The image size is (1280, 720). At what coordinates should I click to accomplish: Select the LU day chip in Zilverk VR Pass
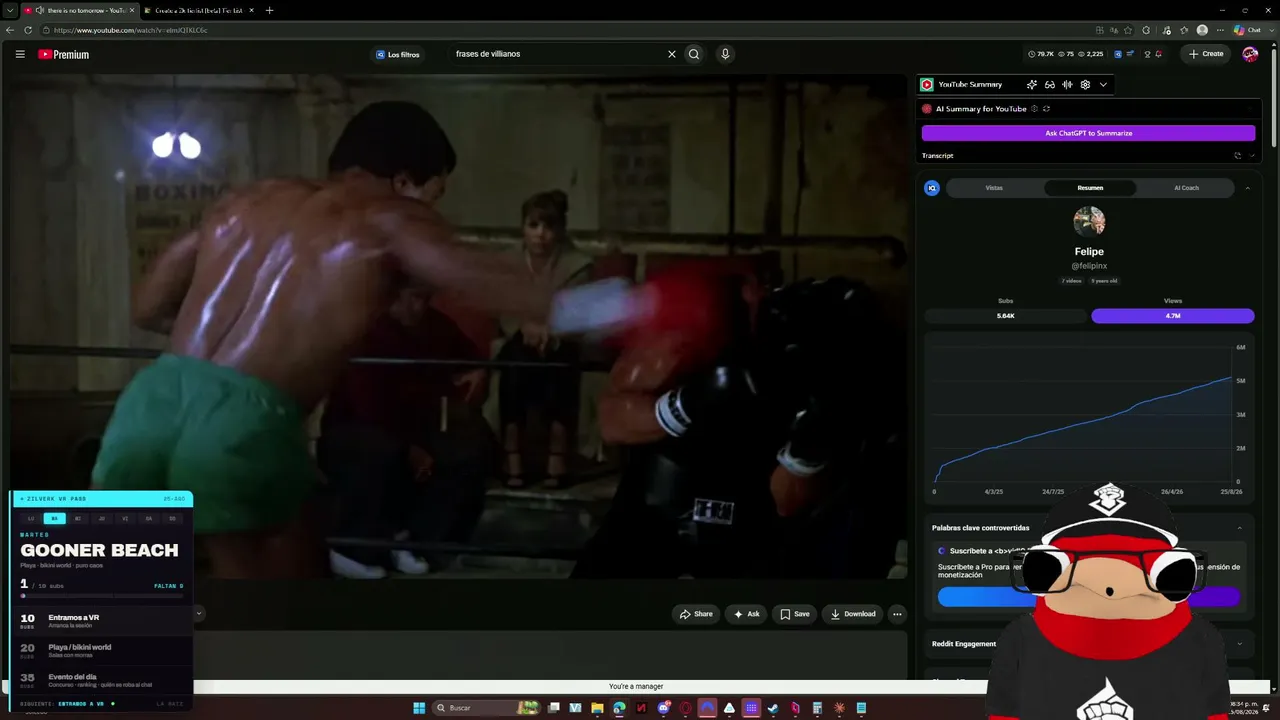point(31,518)
